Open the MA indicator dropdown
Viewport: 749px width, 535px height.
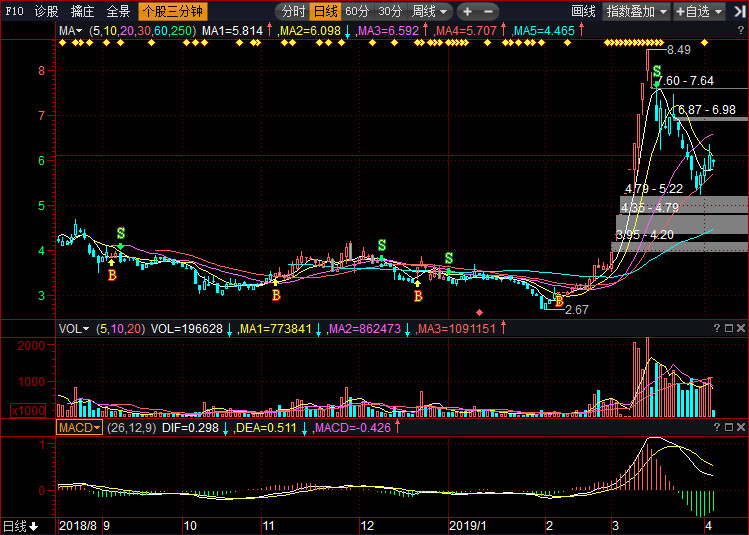click(x=73, y=31)
